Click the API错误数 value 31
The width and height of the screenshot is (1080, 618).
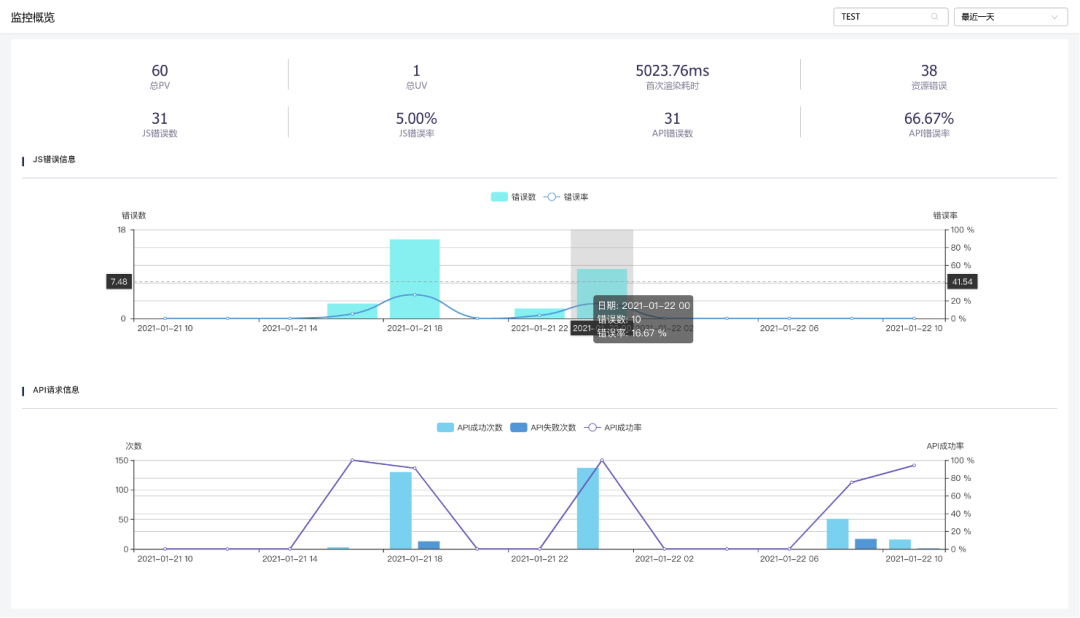pos(672,119)
